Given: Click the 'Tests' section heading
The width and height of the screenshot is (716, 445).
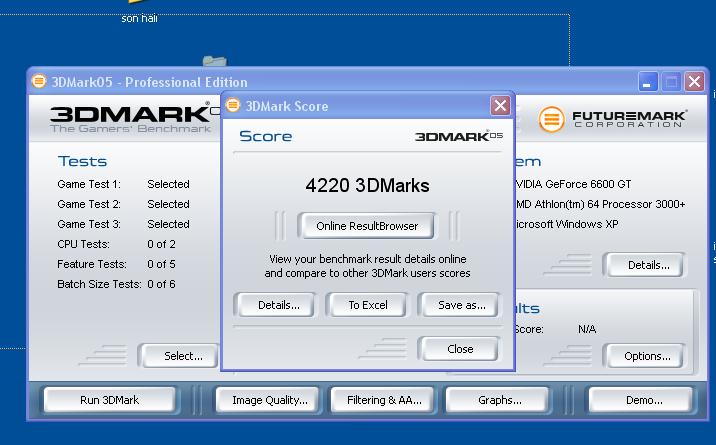Looking at the screenshot, I should [x=82, y=161].
